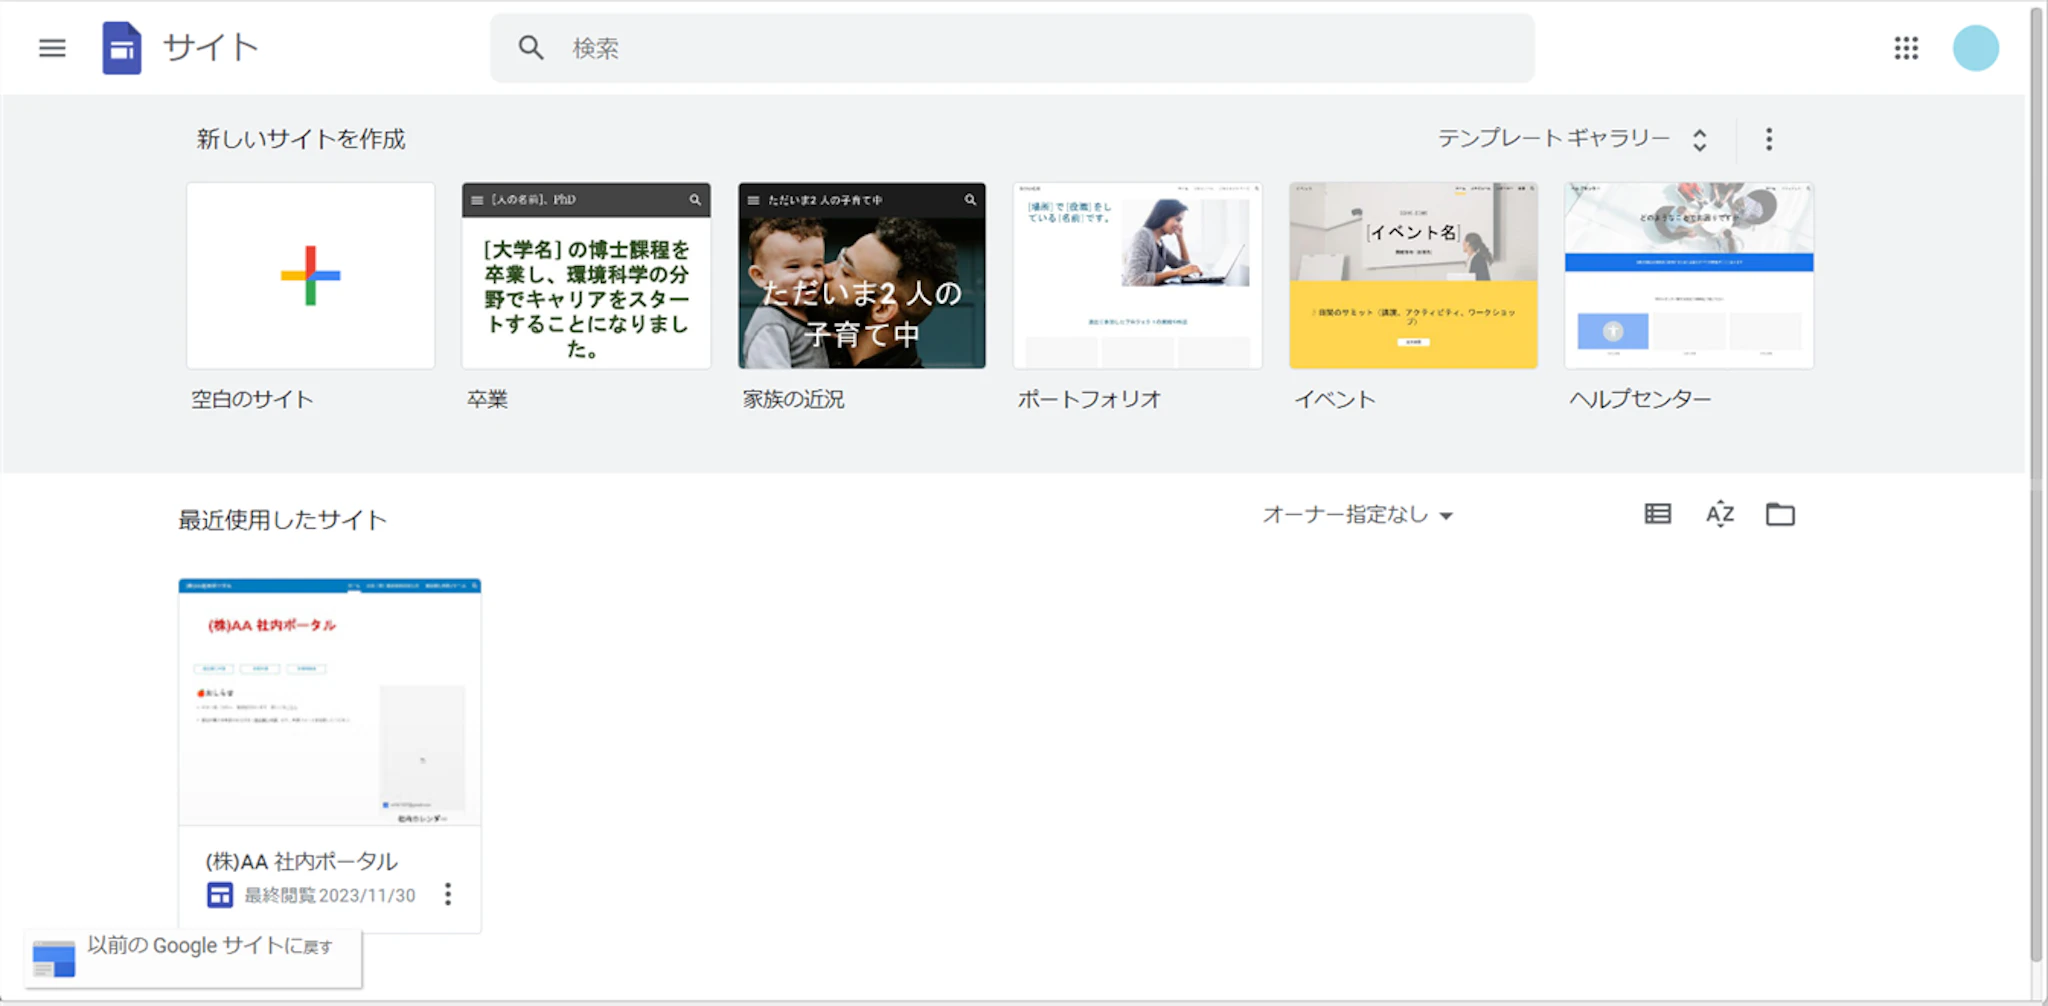Open the オーナー指定なし owner filter dropdown
The width and height of the screenshot is (2048, 1006).
tap(1357, 515)
